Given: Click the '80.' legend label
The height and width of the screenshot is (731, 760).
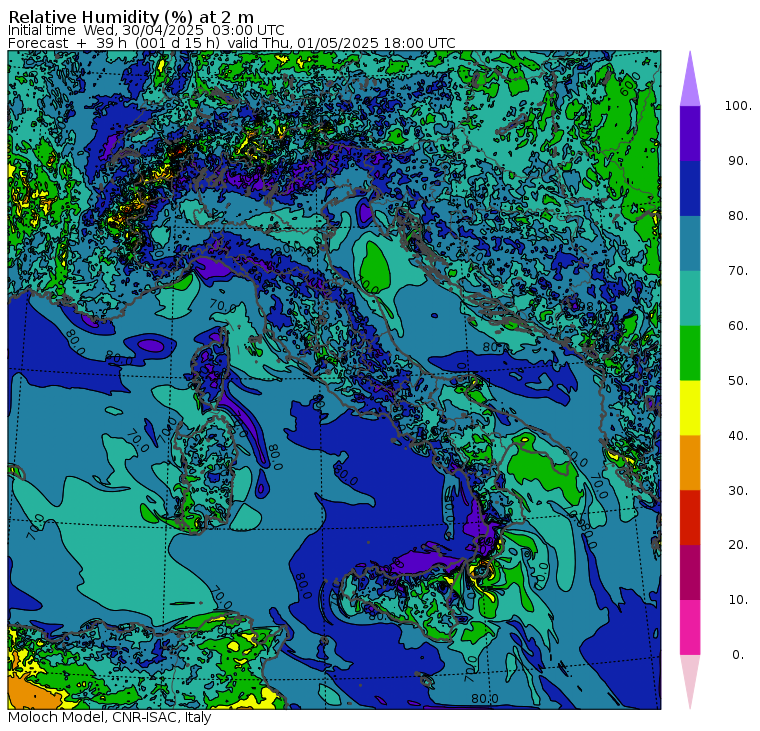Looking at the screenshot, I should 738,216.
